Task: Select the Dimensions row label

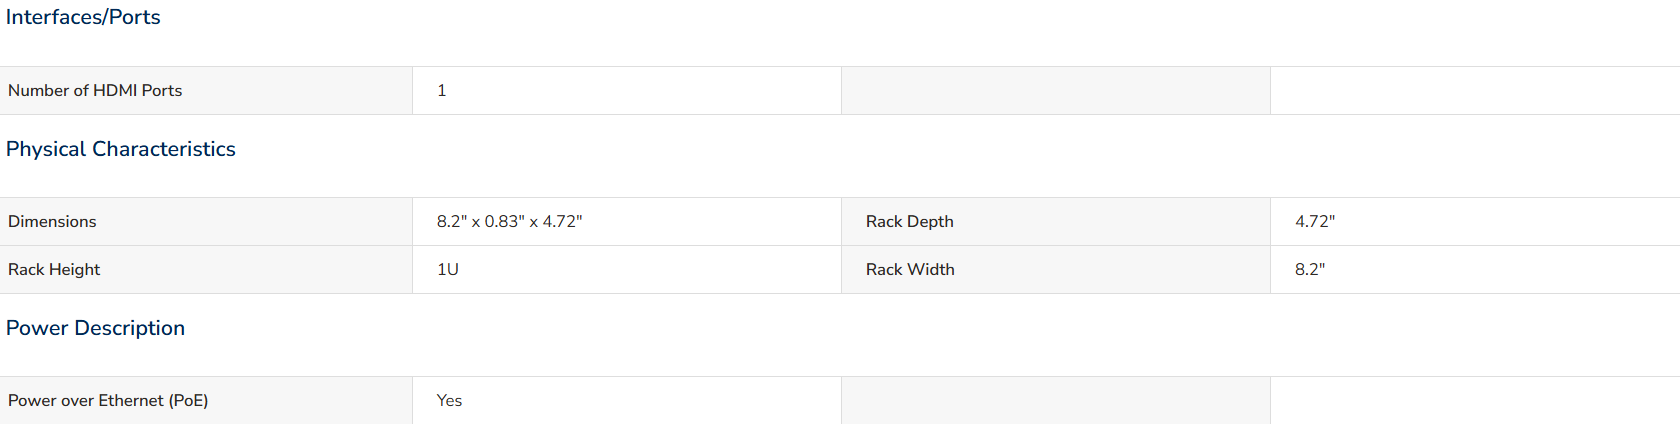Action: click(x=52, y=221)
